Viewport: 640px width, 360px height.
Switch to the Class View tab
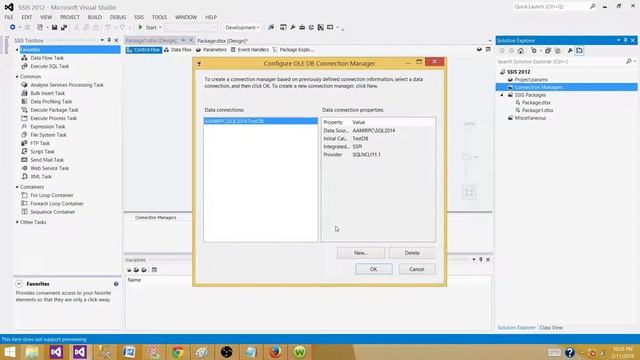pyautogui.click(x=551, y=327)
